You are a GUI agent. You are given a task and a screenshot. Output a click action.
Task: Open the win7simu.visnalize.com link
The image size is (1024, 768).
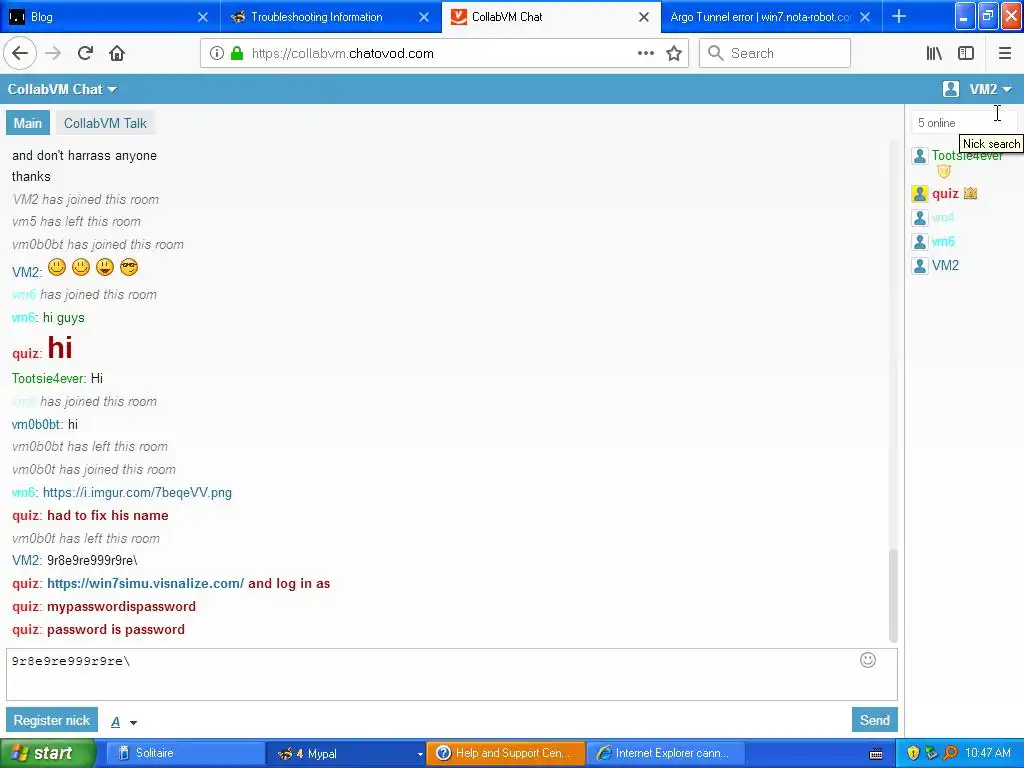pos(145,583)
